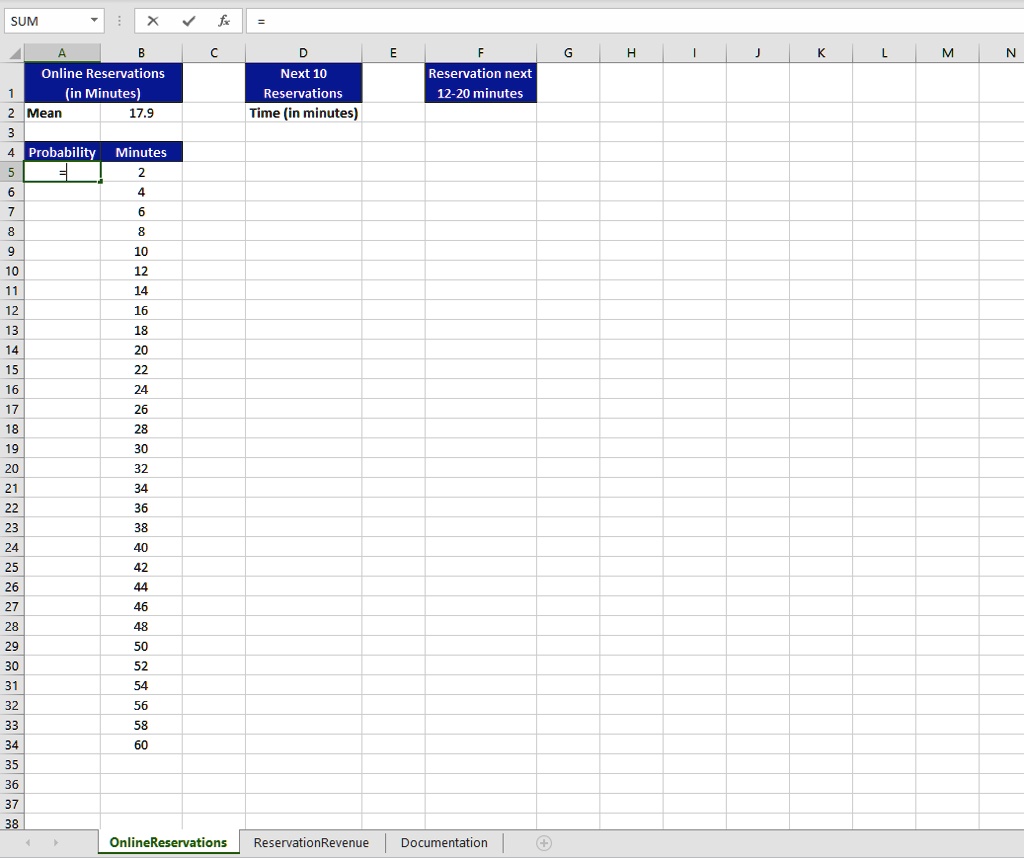1024x858 pixels.
Task: Expand the Name Box dropdown arrow
Action: point(94,20)
